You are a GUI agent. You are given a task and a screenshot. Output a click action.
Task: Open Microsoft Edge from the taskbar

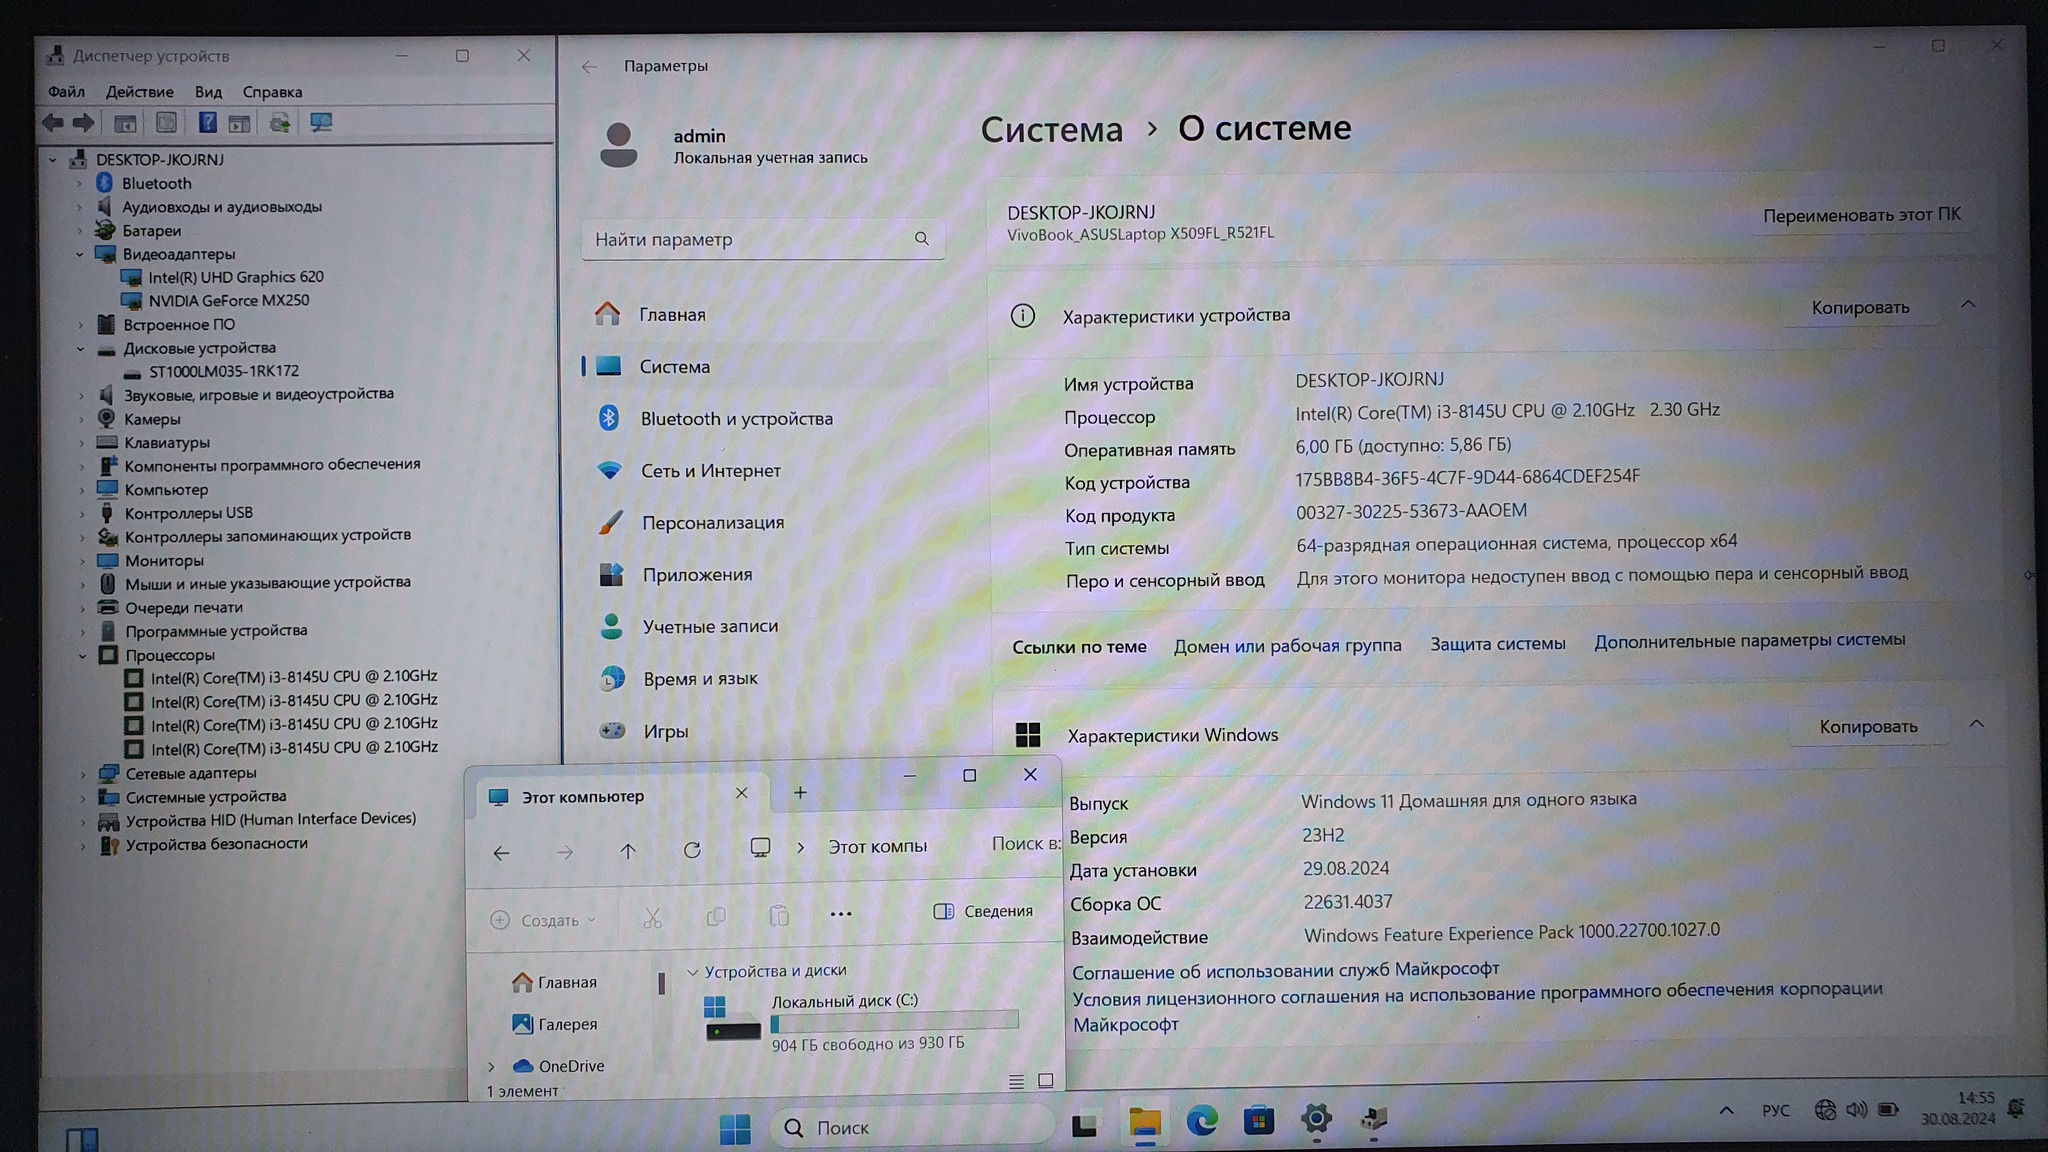click(1201, 1121)
